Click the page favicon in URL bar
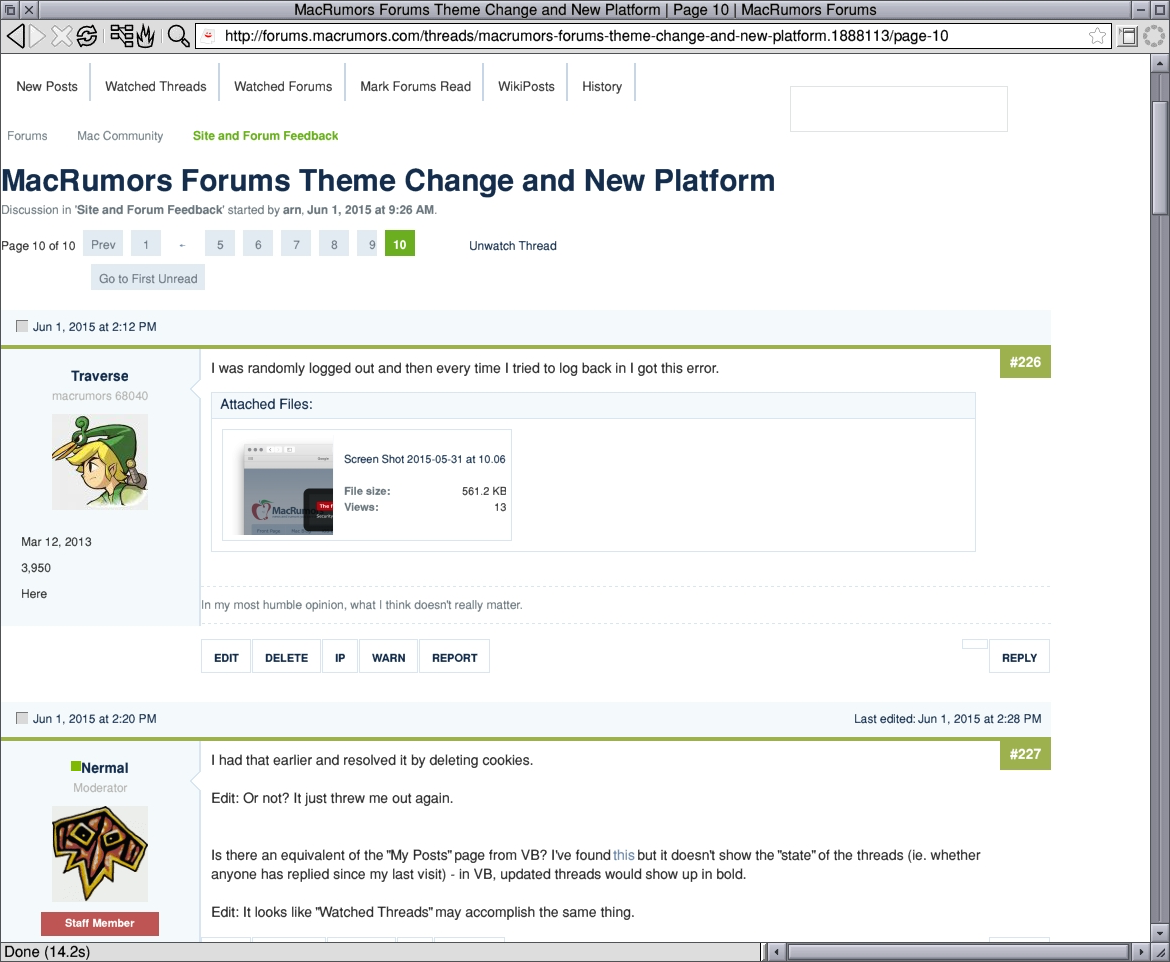The width and height of the screenshot is (1170, 962). (x=210, y=36)
